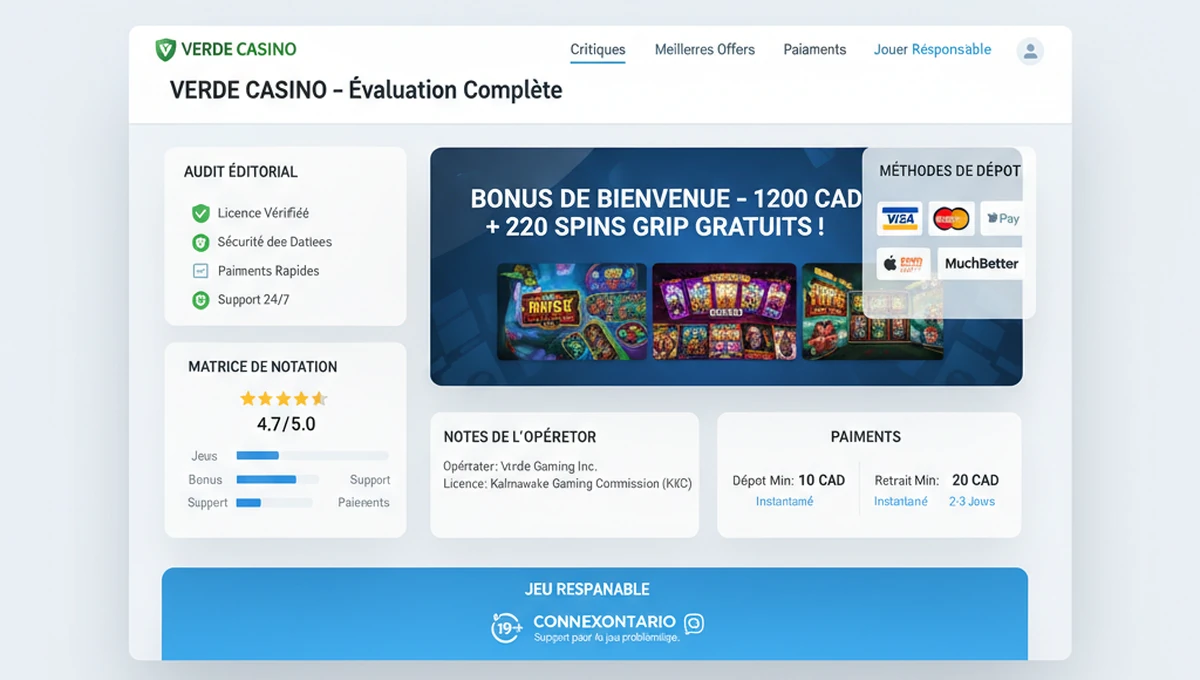The height and width of the screenshot is (680, 1200).
Task: Click the 19+ age restriction icon
Action: (506, 628)
